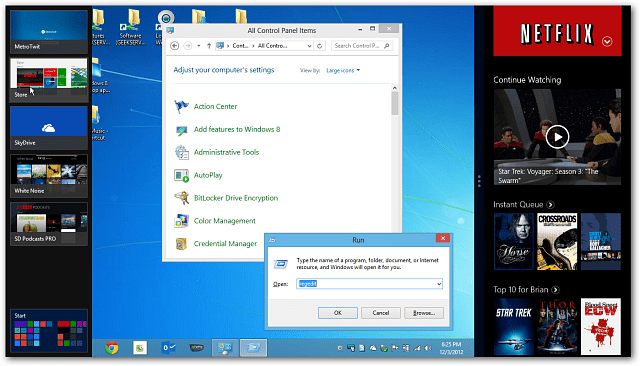
Task: Open recent locations dropdown arrow
Action: click(199, 46)
